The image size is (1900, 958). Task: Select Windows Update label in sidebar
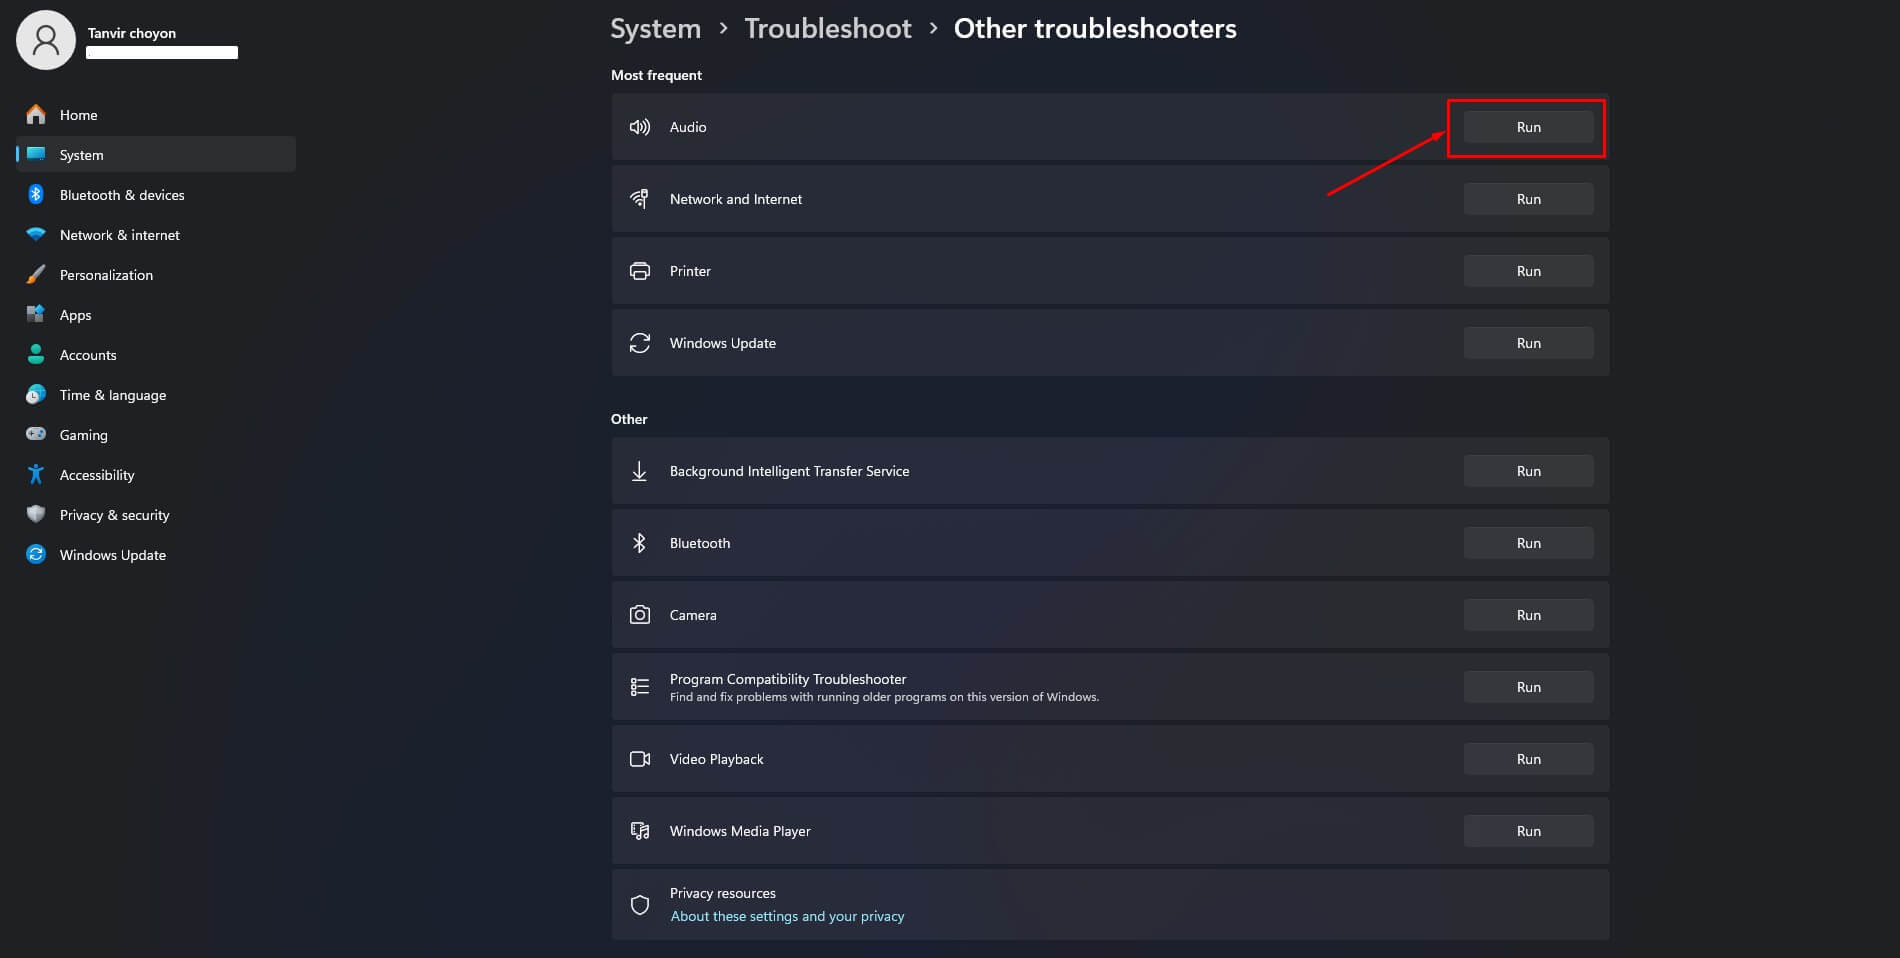click(x=113, y=555)
